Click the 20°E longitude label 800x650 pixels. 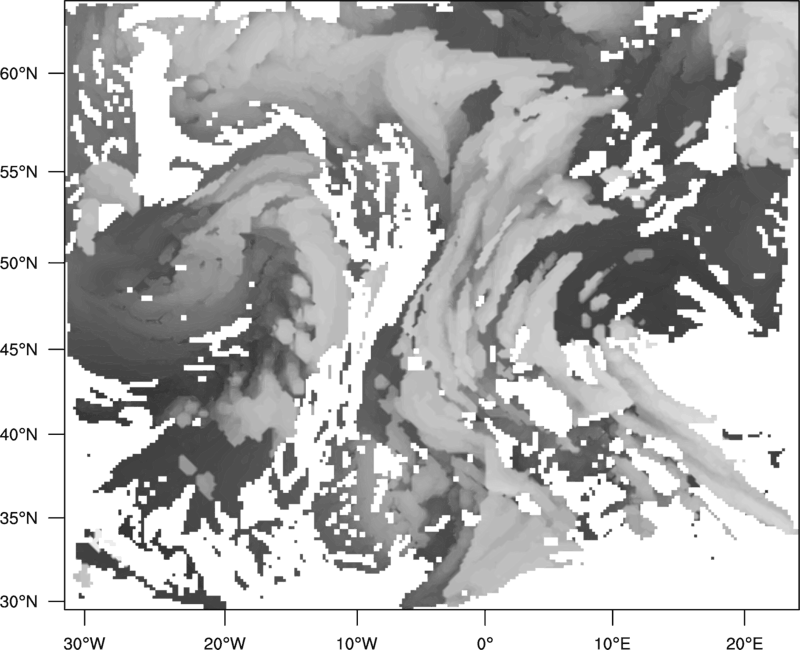pos(744,643)
